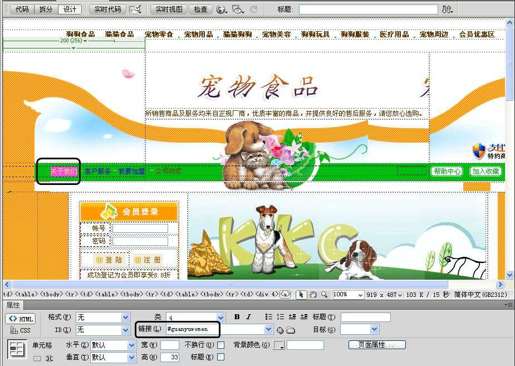
Task: Enable the 标题 header cell checkbox
Action: click(220, 357)
